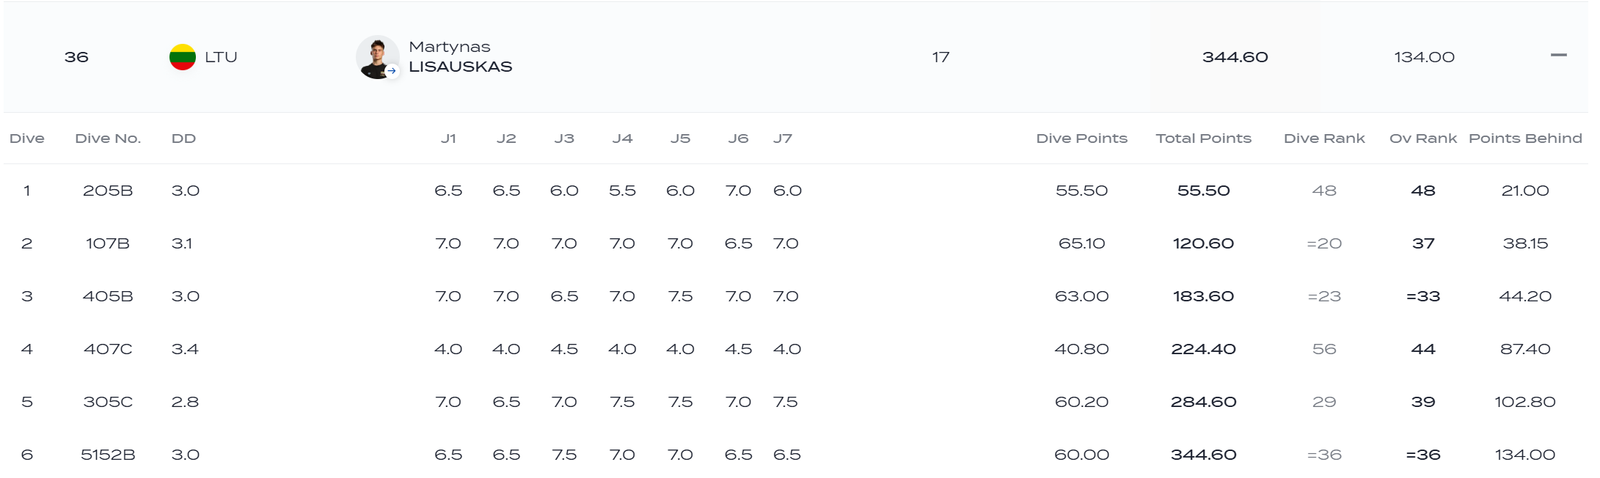Click the arrow badge on athlete photo
1600x478 pixels.
(x=392, y=71)
